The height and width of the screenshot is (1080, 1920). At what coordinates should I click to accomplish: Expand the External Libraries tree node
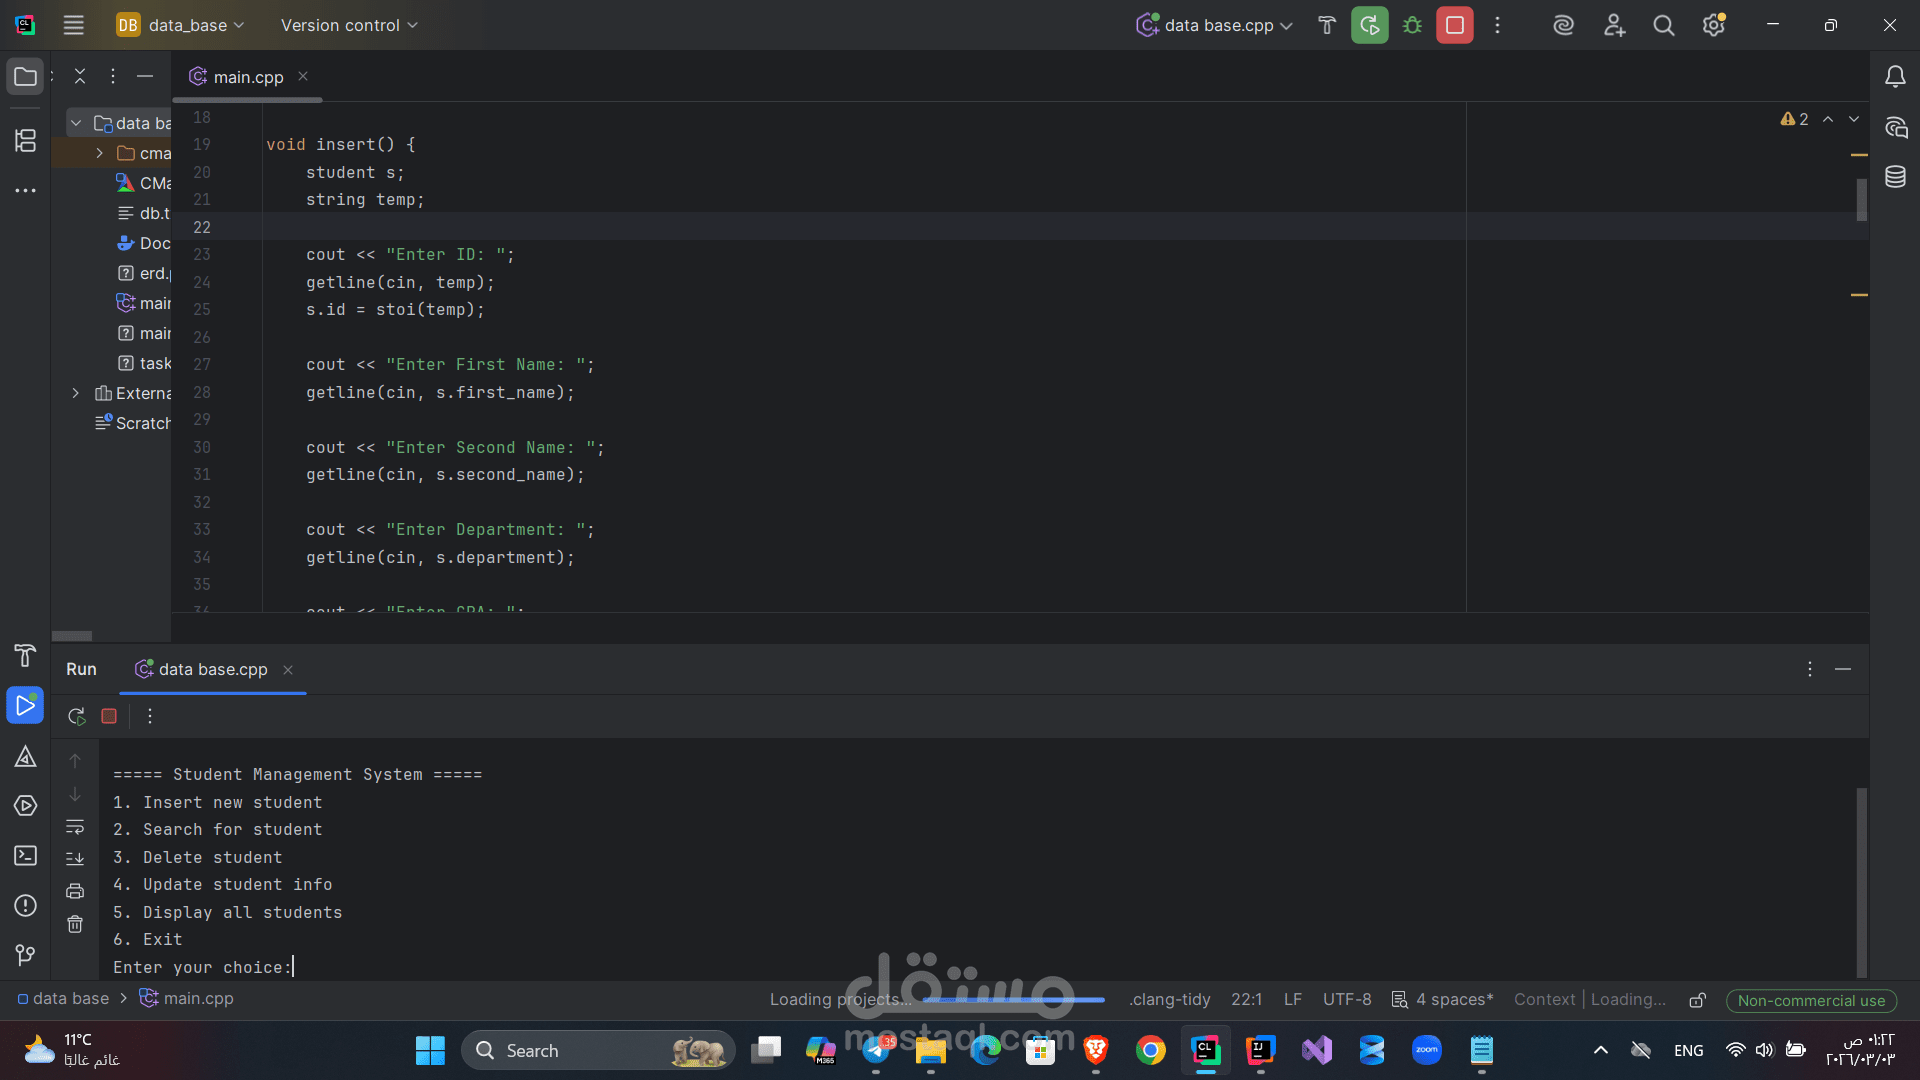tap(75, 393)
